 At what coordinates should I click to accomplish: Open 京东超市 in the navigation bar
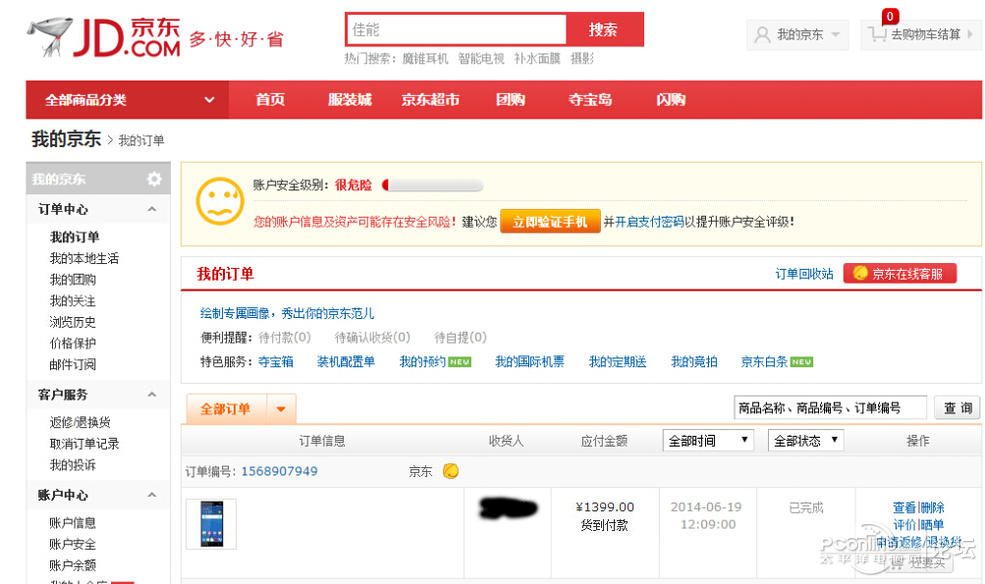[x=430, y=100]
